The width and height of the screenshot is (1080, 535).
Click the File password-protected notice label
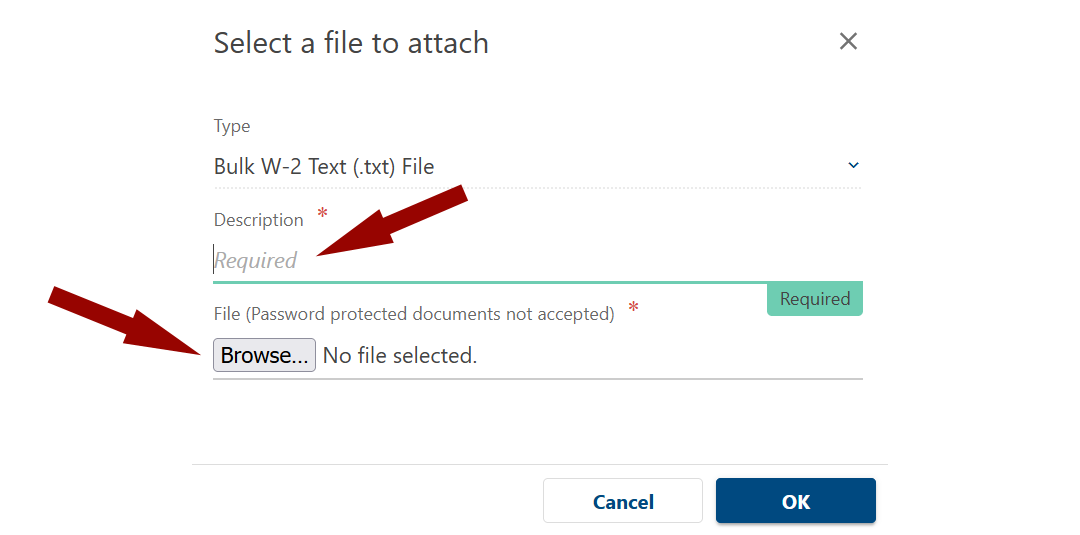414,314
